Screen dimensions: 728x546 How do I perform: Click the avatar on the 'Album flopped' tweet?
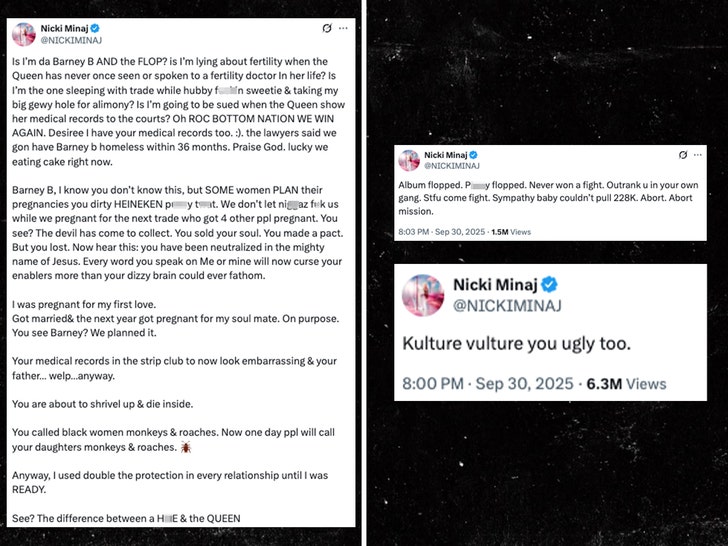[408, 160]
